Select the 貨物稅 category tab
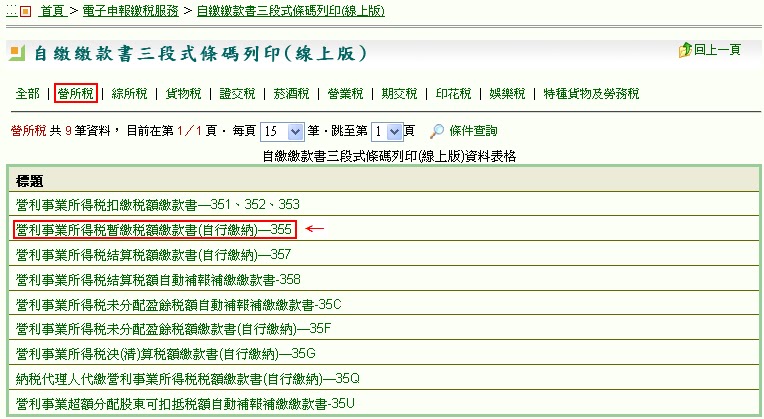This screenshot has width=764, height=419. click(183, 93)
